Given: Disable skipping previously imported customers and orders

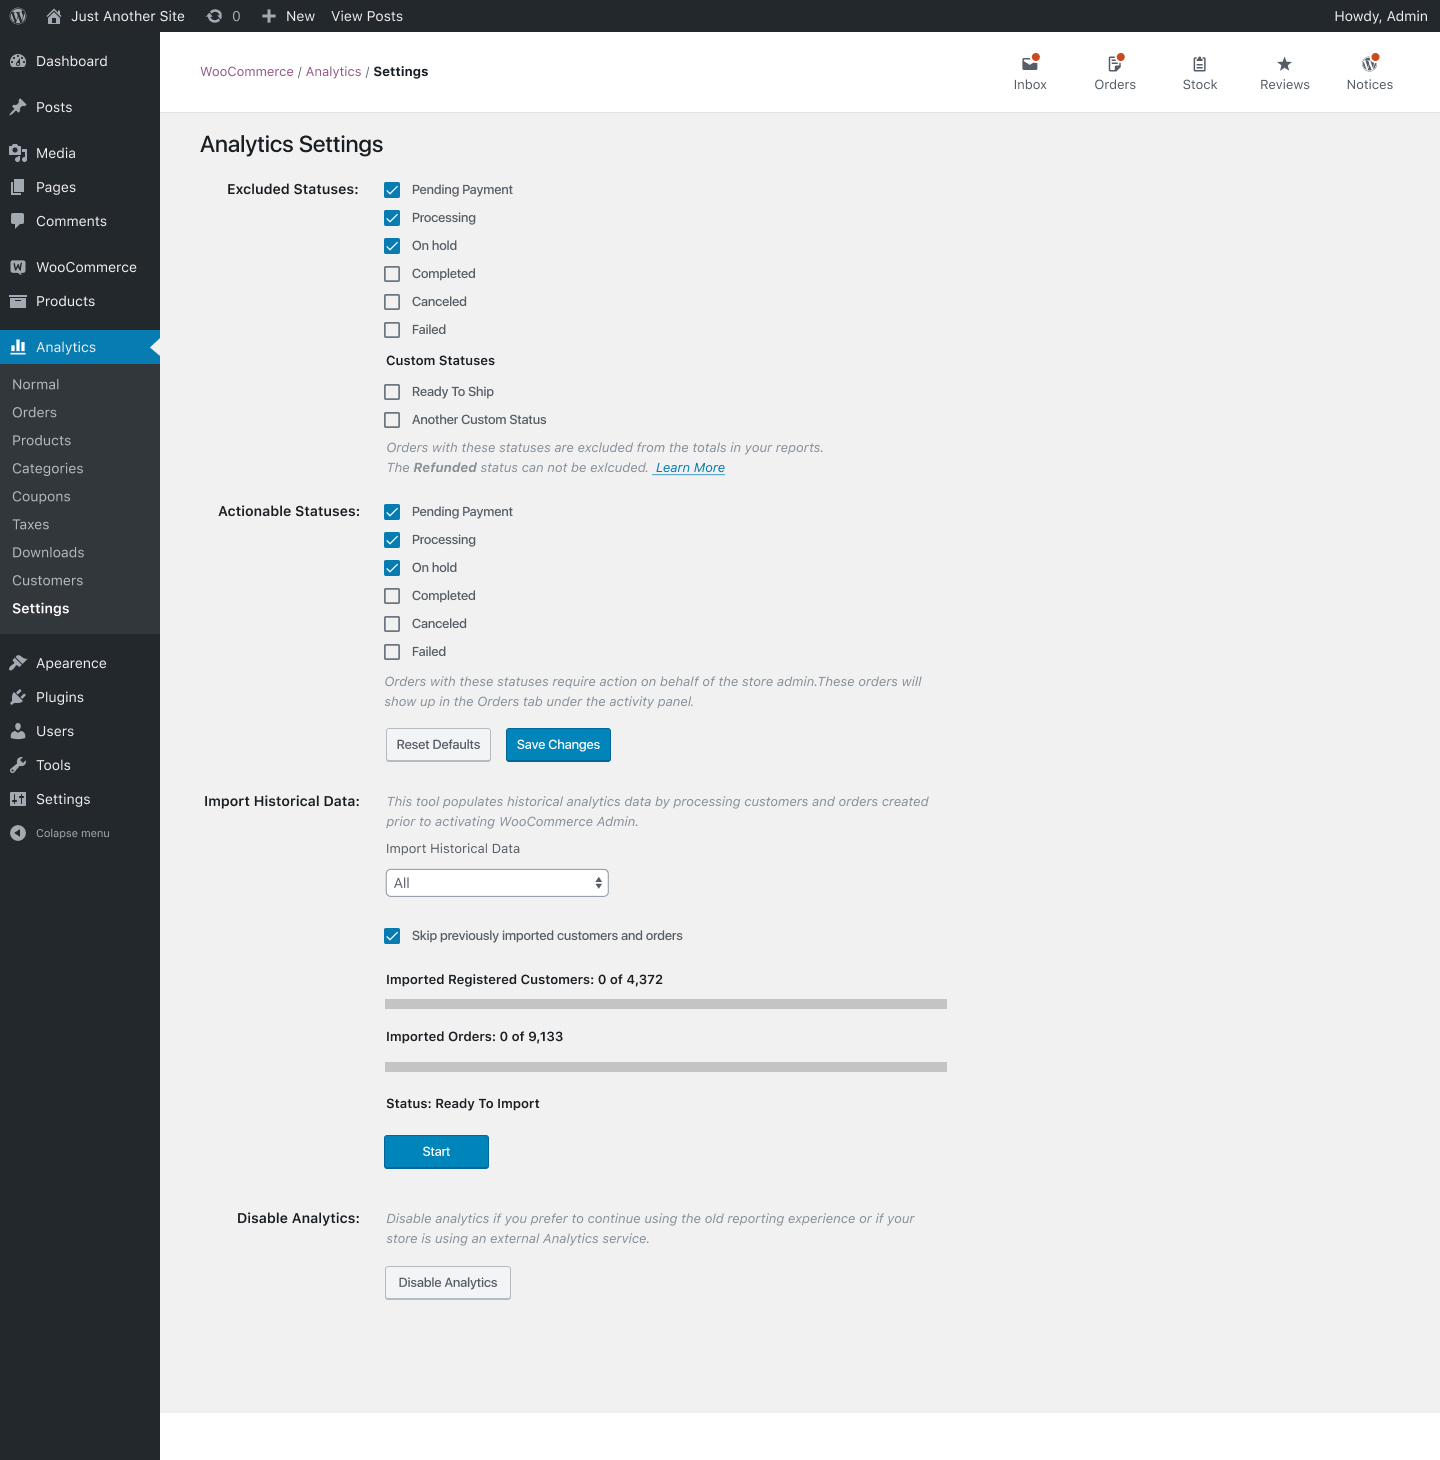Looking at the screenshot, I should [391, 936].
